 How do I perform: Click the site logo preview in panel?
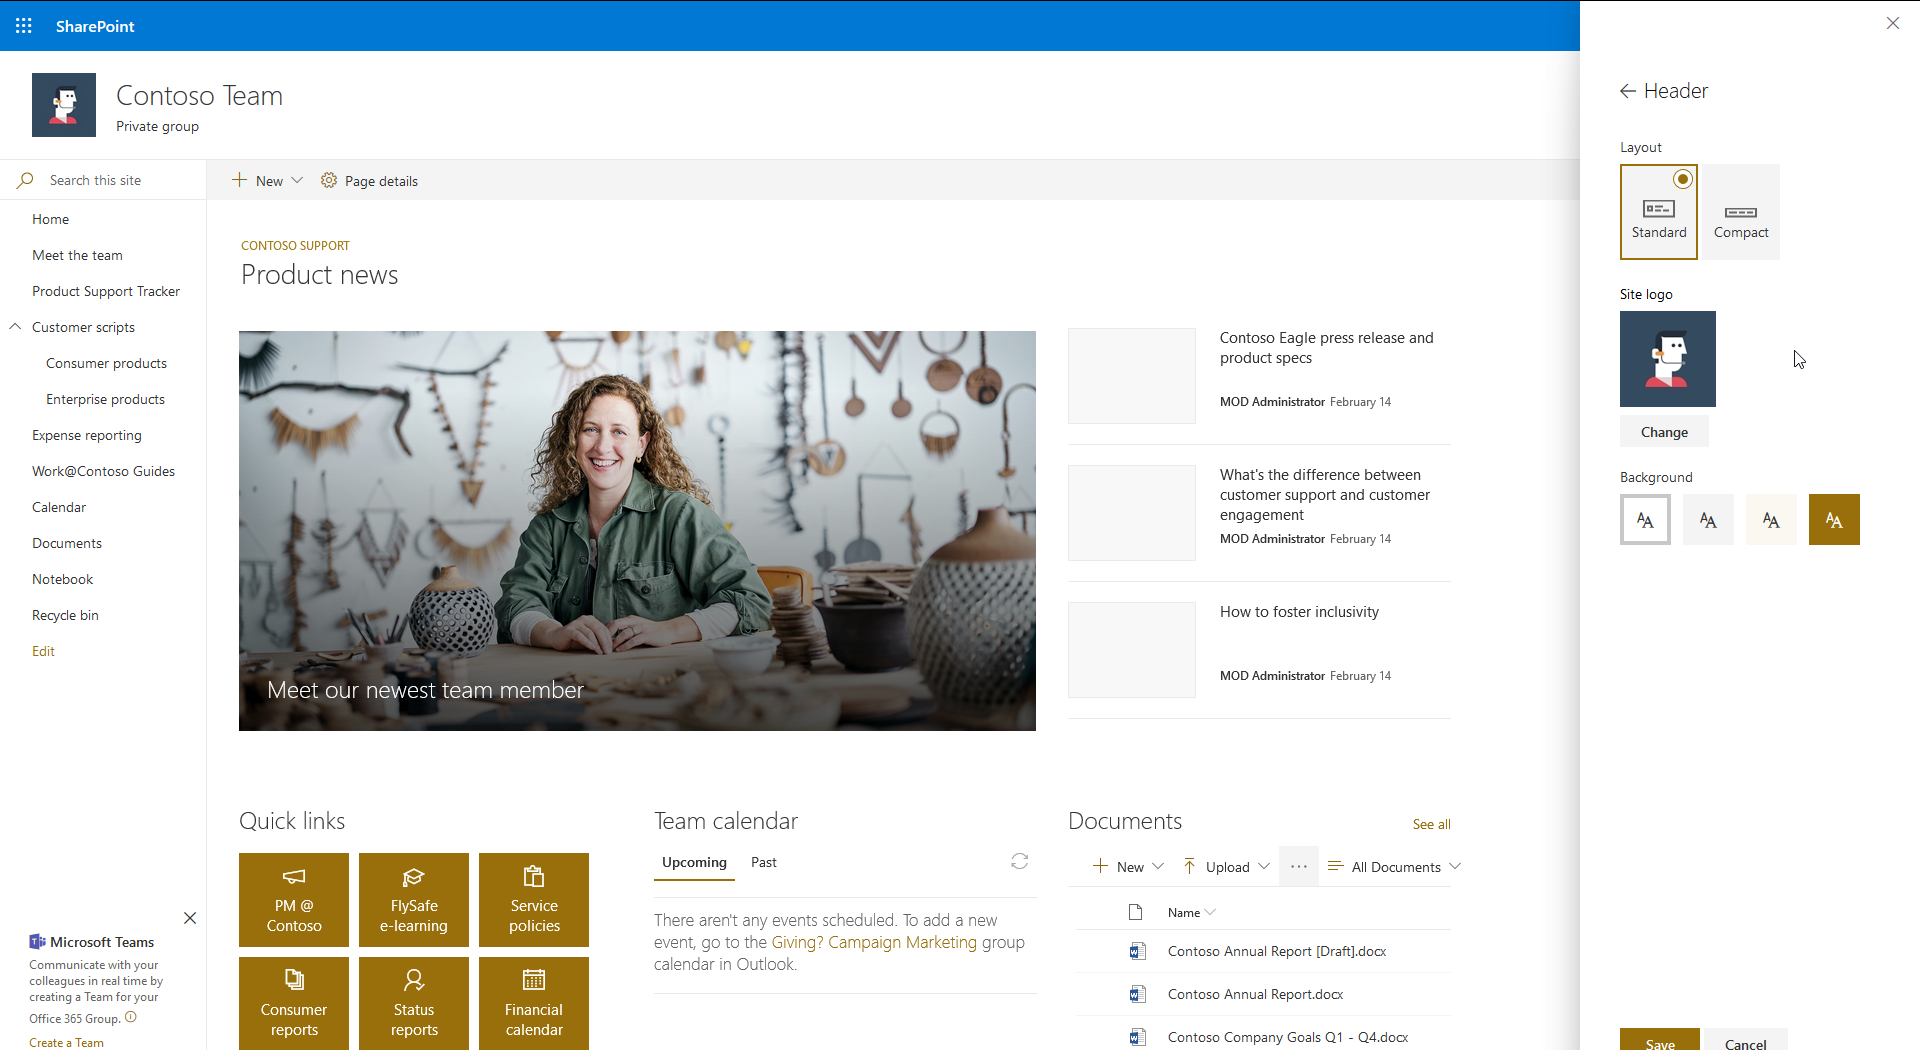tap(1668, 359)
